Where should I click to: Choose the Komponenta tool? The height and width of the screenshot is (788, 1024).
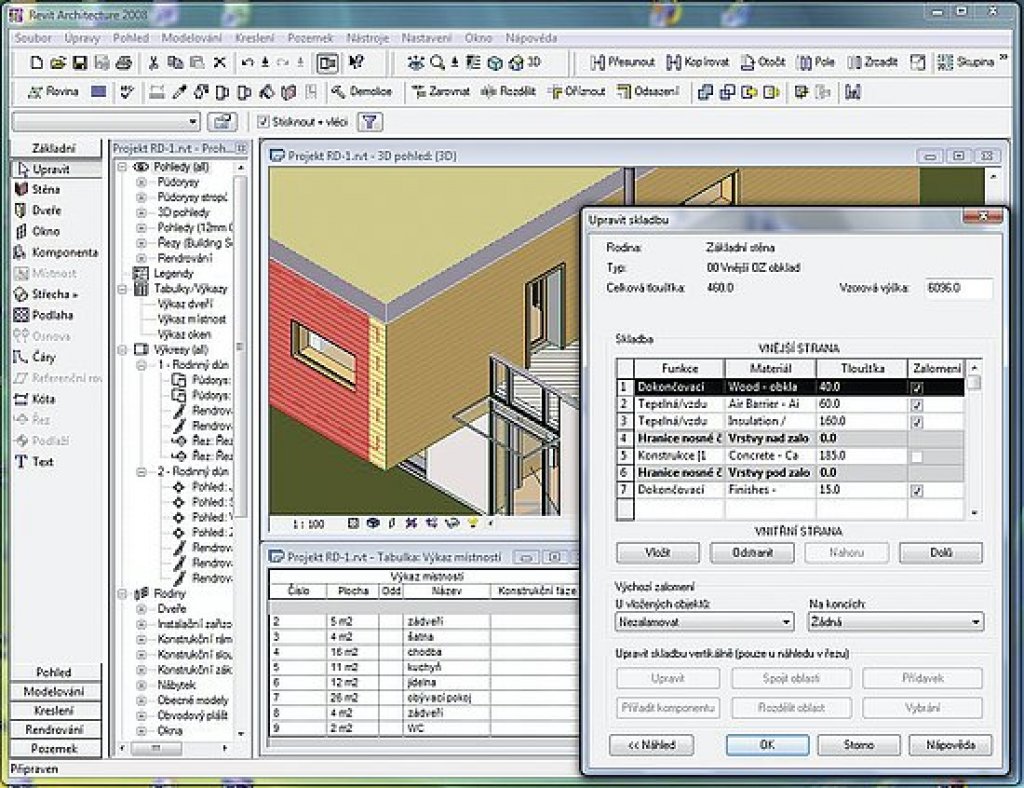click(56, 252)
